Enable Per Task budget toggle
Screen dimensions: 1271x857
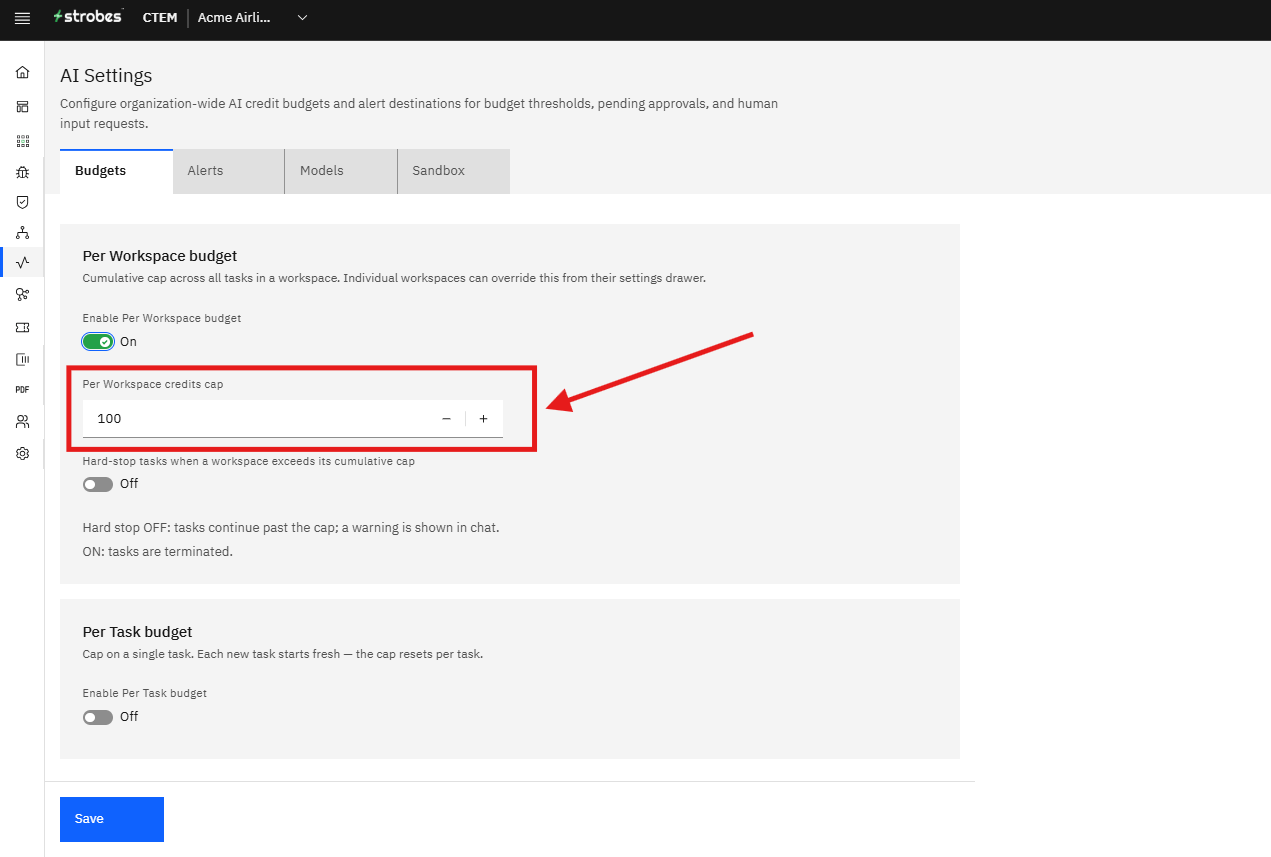tap(98, 717)
